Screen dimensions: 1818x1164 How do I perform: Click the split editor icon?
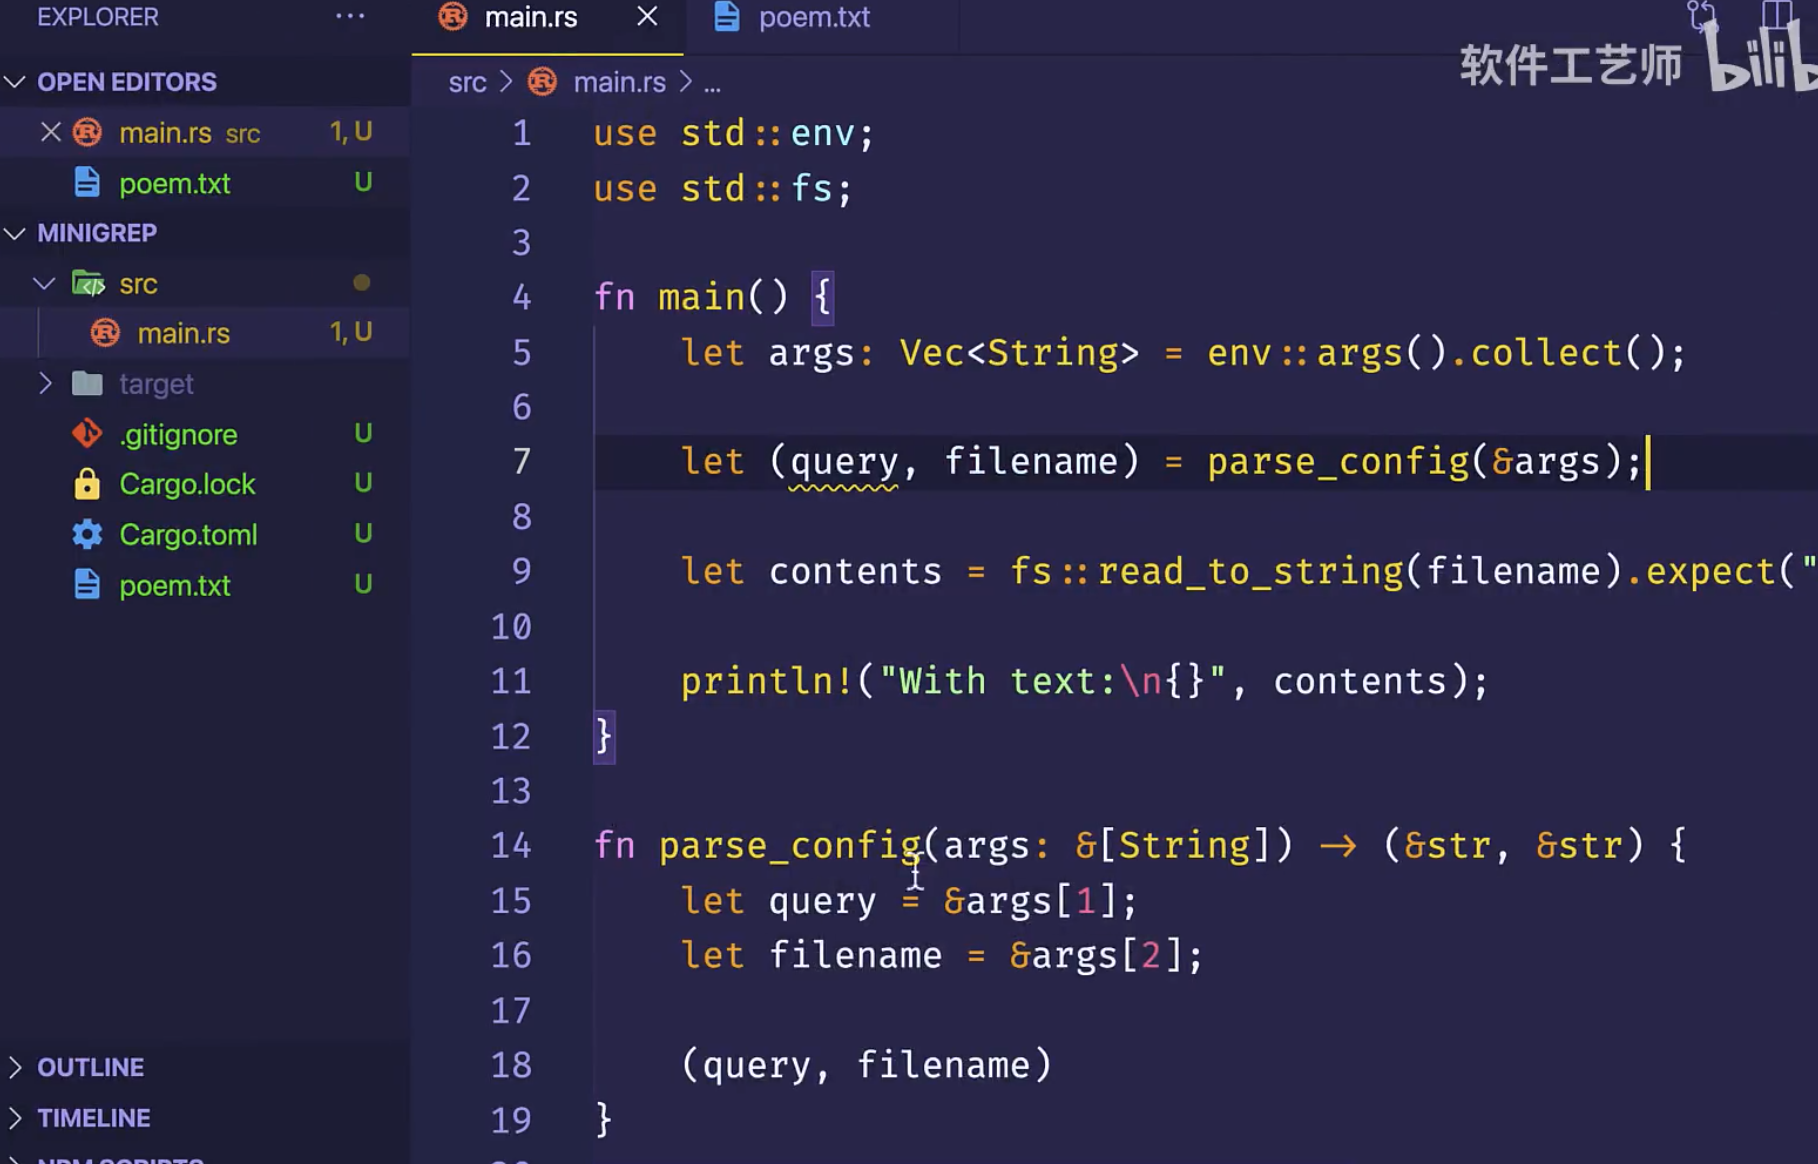point(1776,14)
